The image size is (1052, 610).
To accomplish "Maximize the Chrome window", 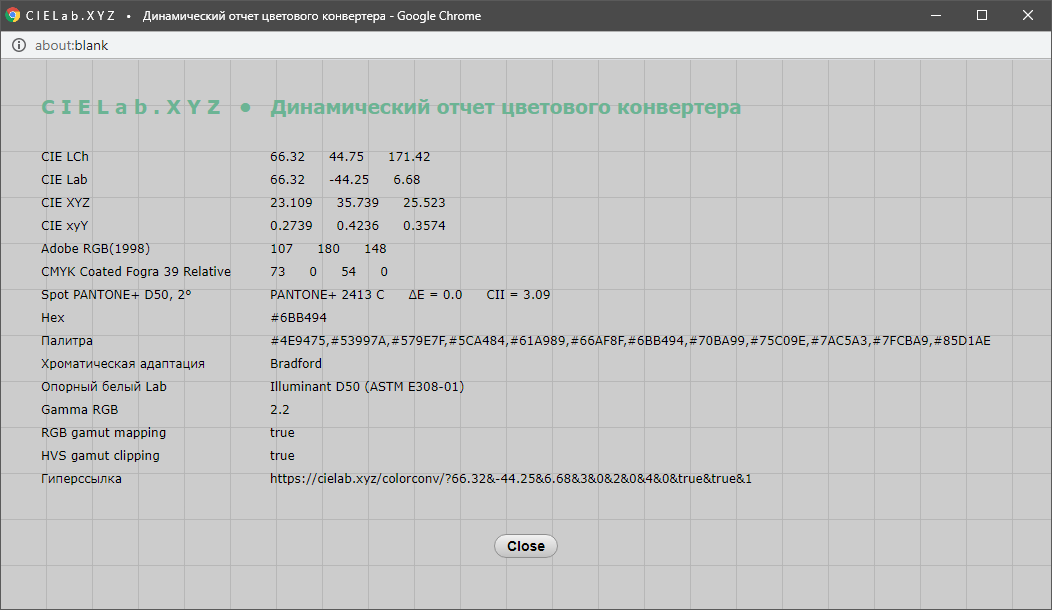I will (x=982, y=15).
